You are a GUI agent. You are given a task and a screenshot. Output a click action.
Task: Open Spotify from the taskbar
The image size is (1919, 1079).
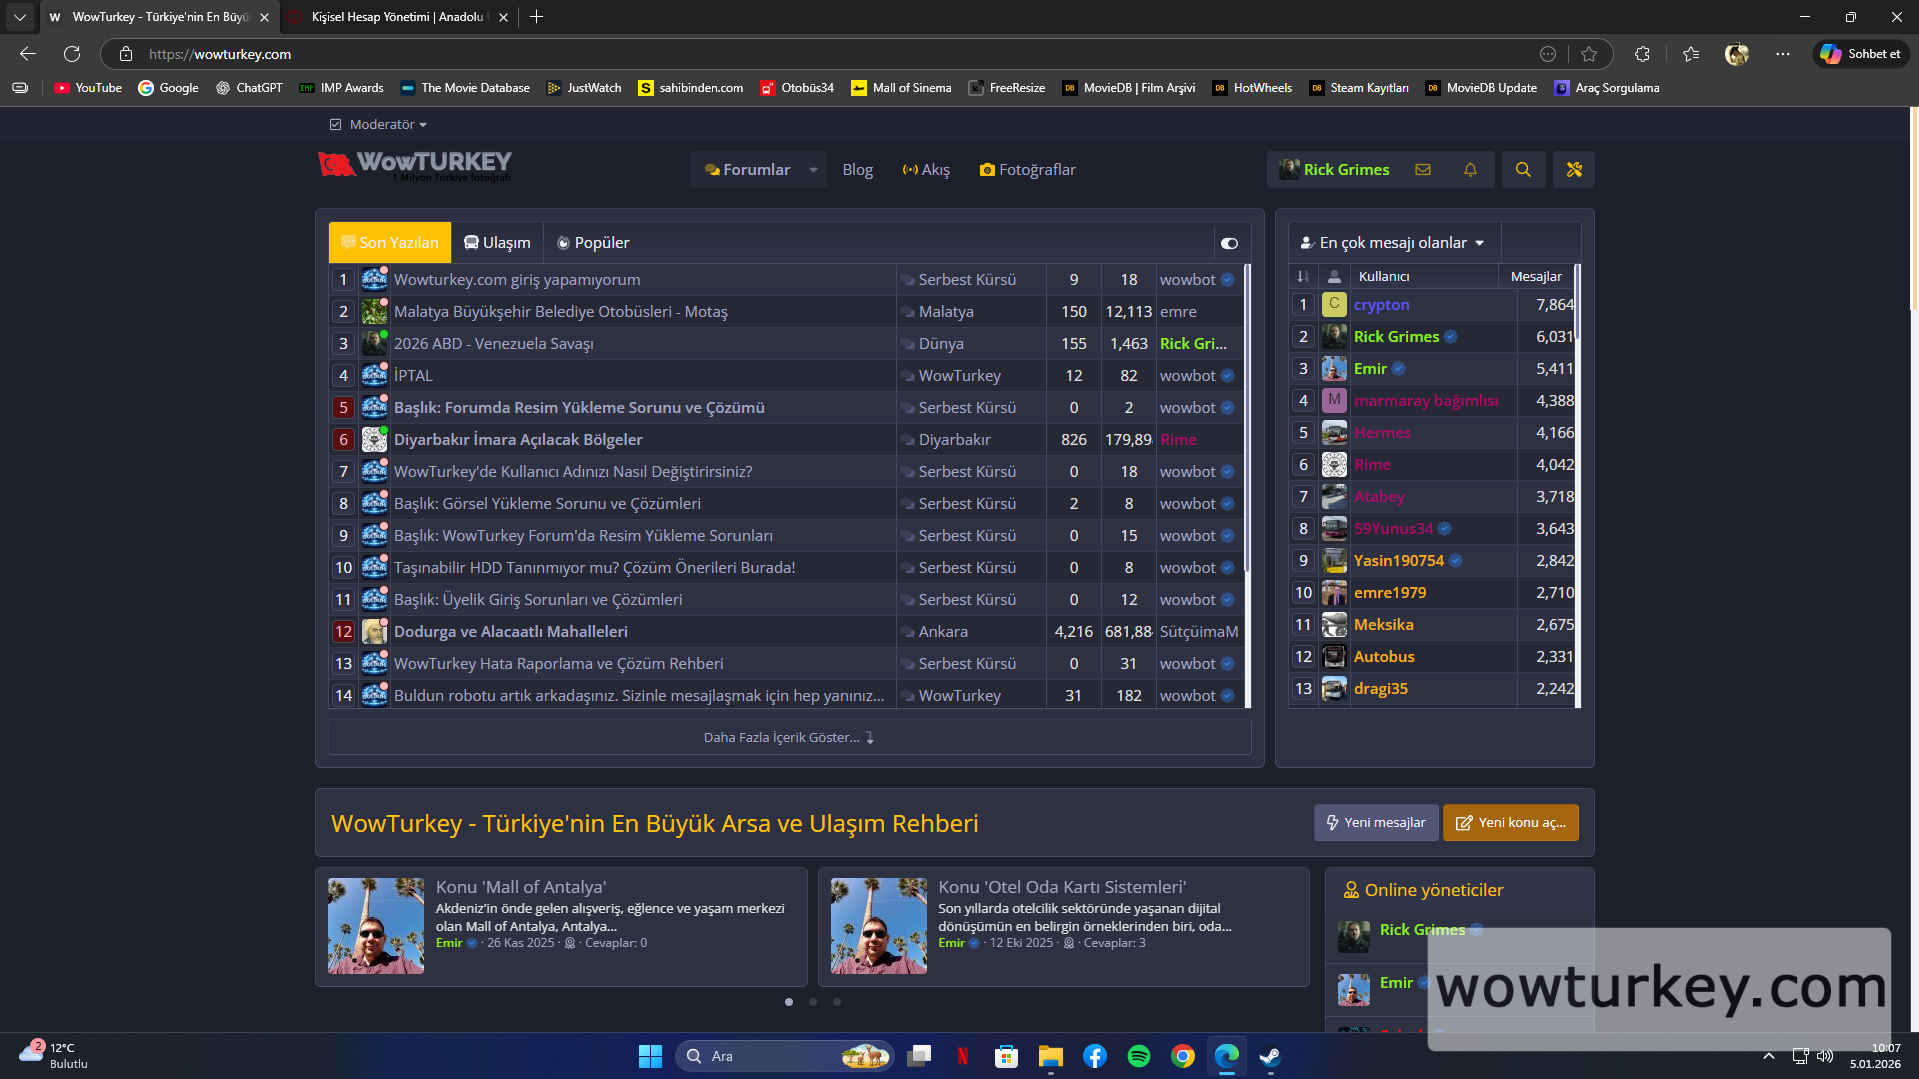[1138, 1056]
